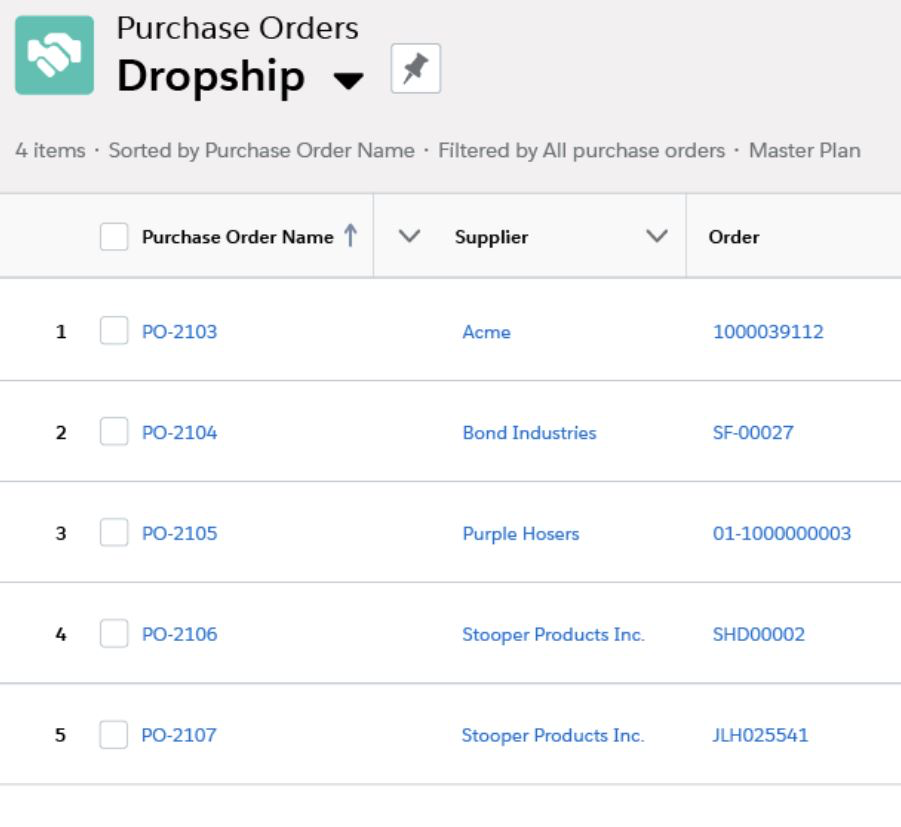Click the Purchase Orders handshake icon
The width and height of the screenshot is (901, 827).
pyautogui.click(x=55, y=55)
